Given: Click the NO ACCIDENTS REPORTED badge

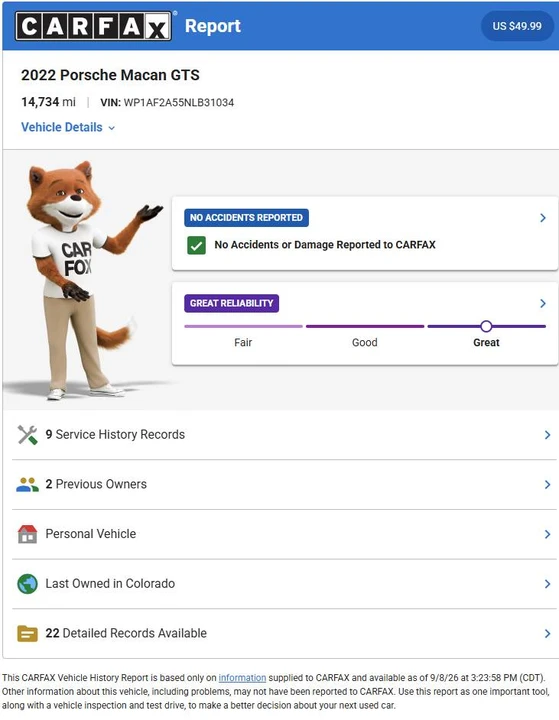Looking at the screenshot, I should (247, 218).
